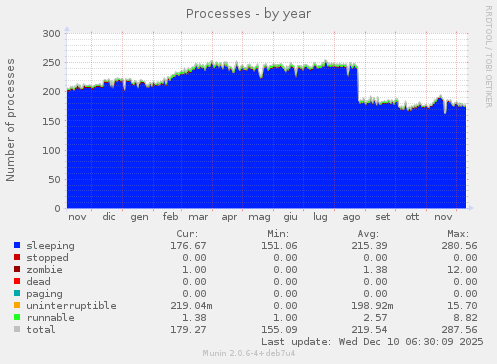Click the 'dic' month label

click(x=109, y=217)
